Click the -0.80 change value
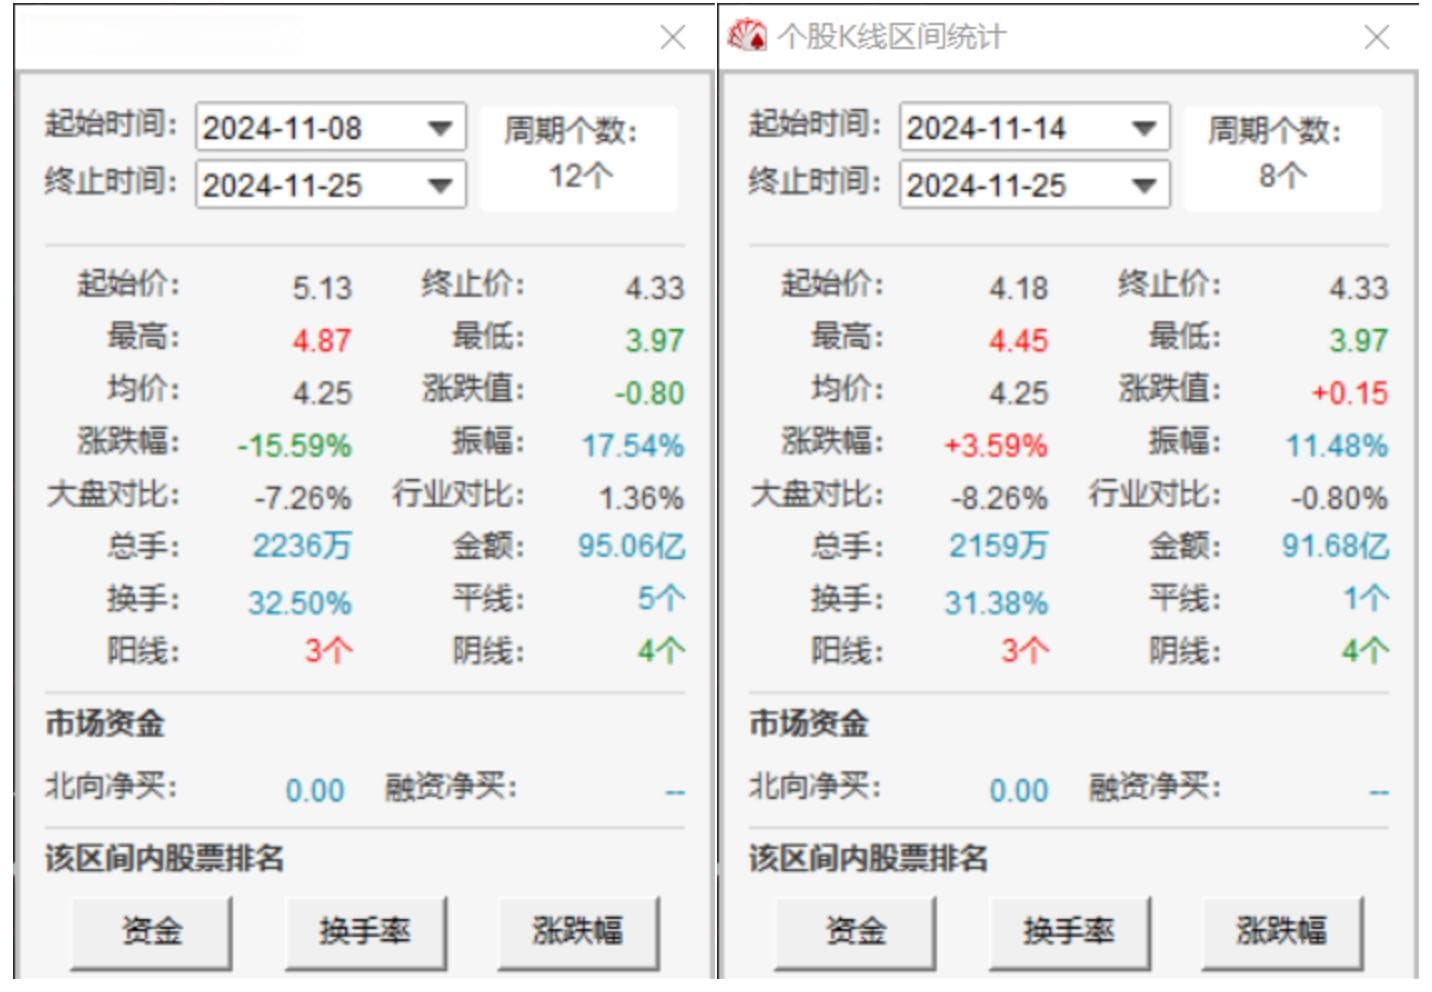 click(x=650, y=393)
